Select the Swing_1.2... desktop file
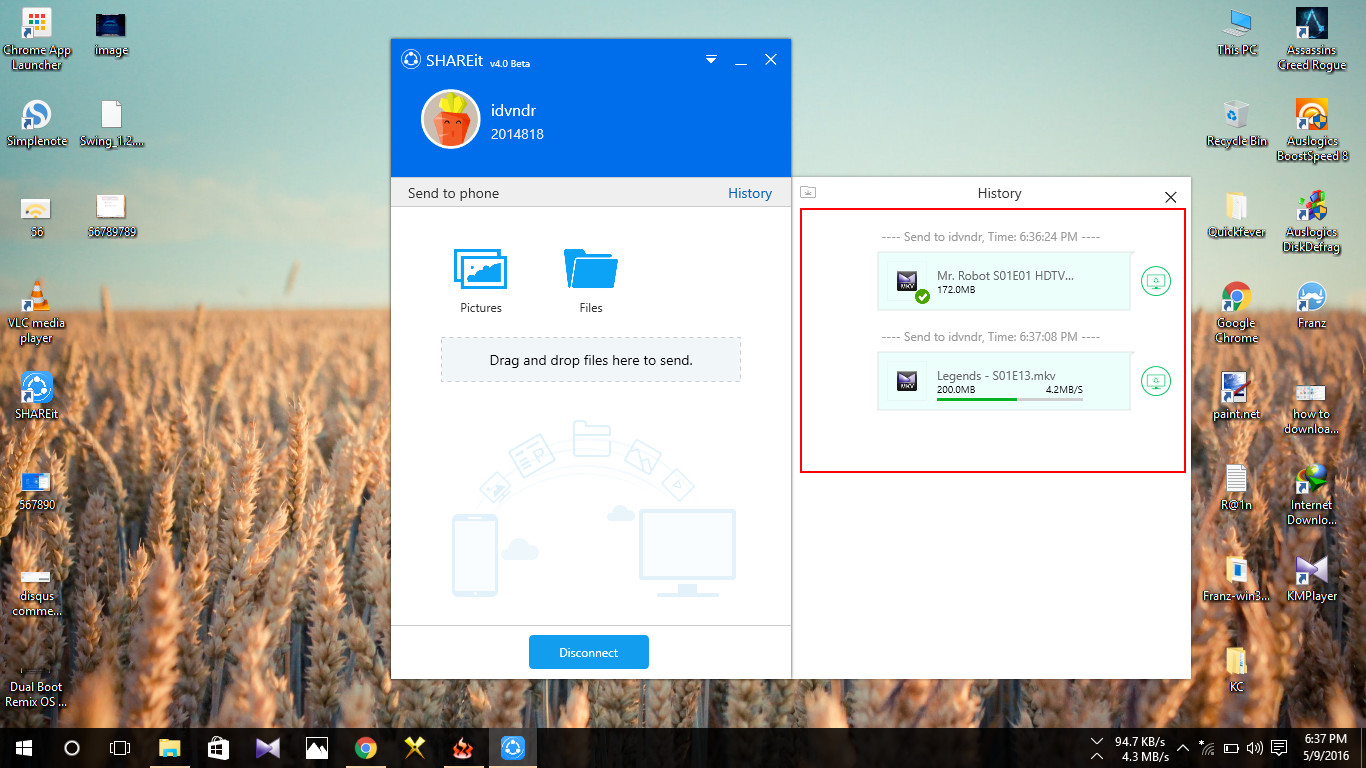 (x=111, y=124)
